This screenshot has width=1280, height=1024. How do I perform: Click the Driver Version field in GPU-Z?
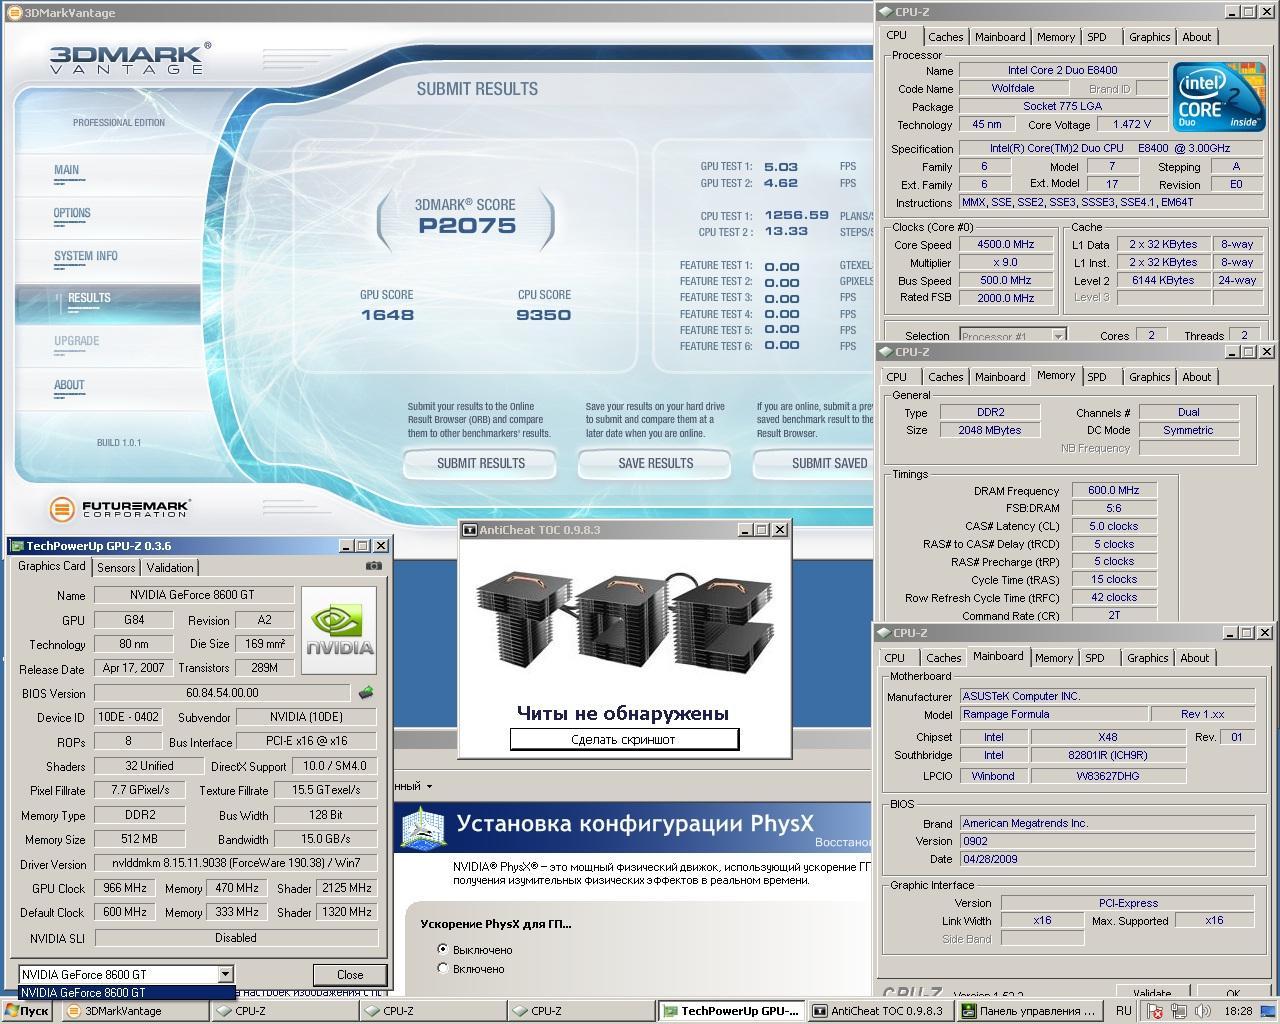[x=235, y=863]
